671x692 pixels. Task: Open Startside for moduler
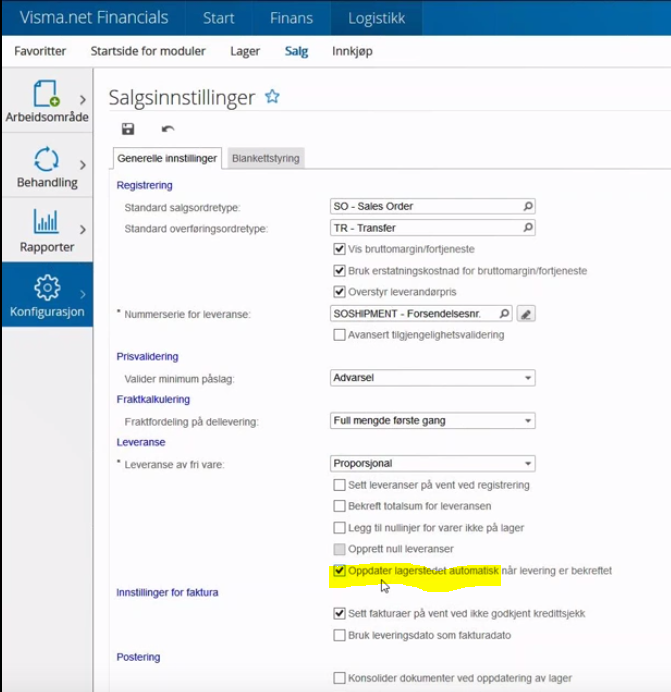[x=148, y=51]
